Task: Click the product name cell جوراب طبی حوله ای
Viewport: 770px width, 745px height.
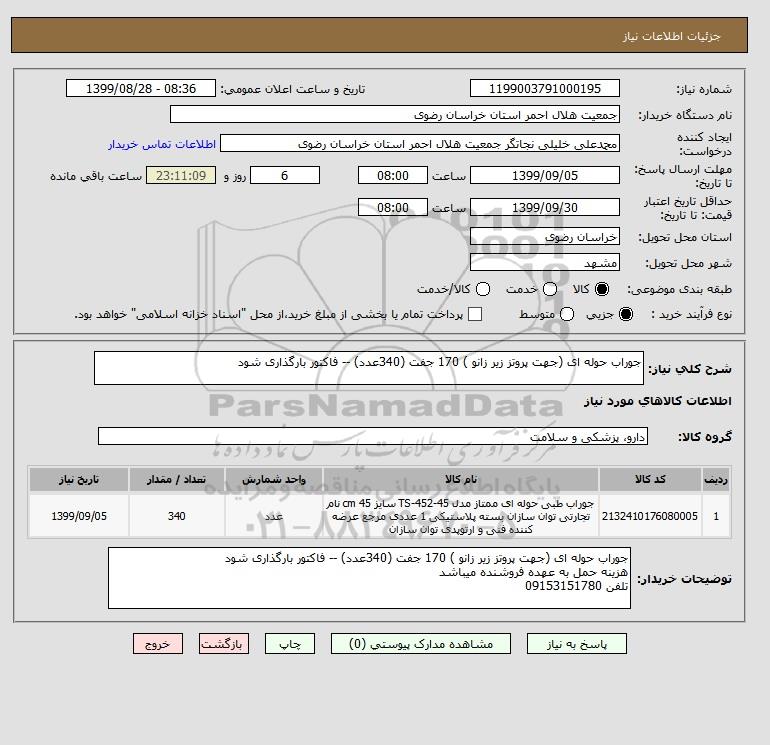Action: pyautogui.click(x=461, y=516)
